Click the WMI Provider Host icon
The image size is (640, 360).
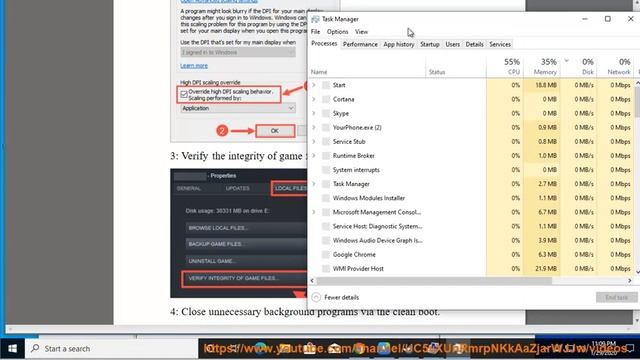pos(326,269)
